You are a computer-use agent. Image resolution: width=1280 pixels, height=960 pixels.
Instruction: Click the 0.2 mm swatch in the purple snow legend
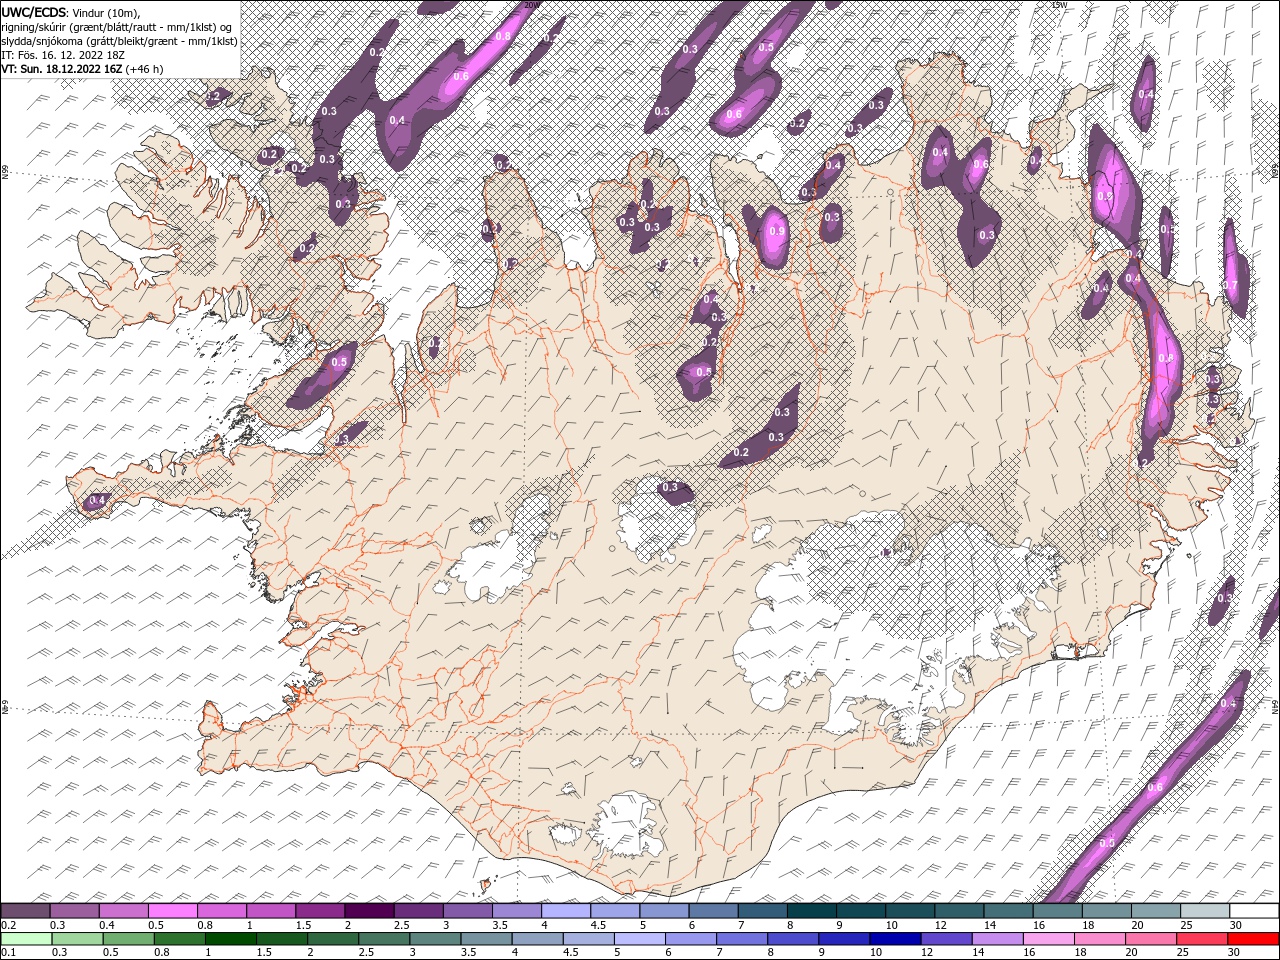tap(25, 911)
